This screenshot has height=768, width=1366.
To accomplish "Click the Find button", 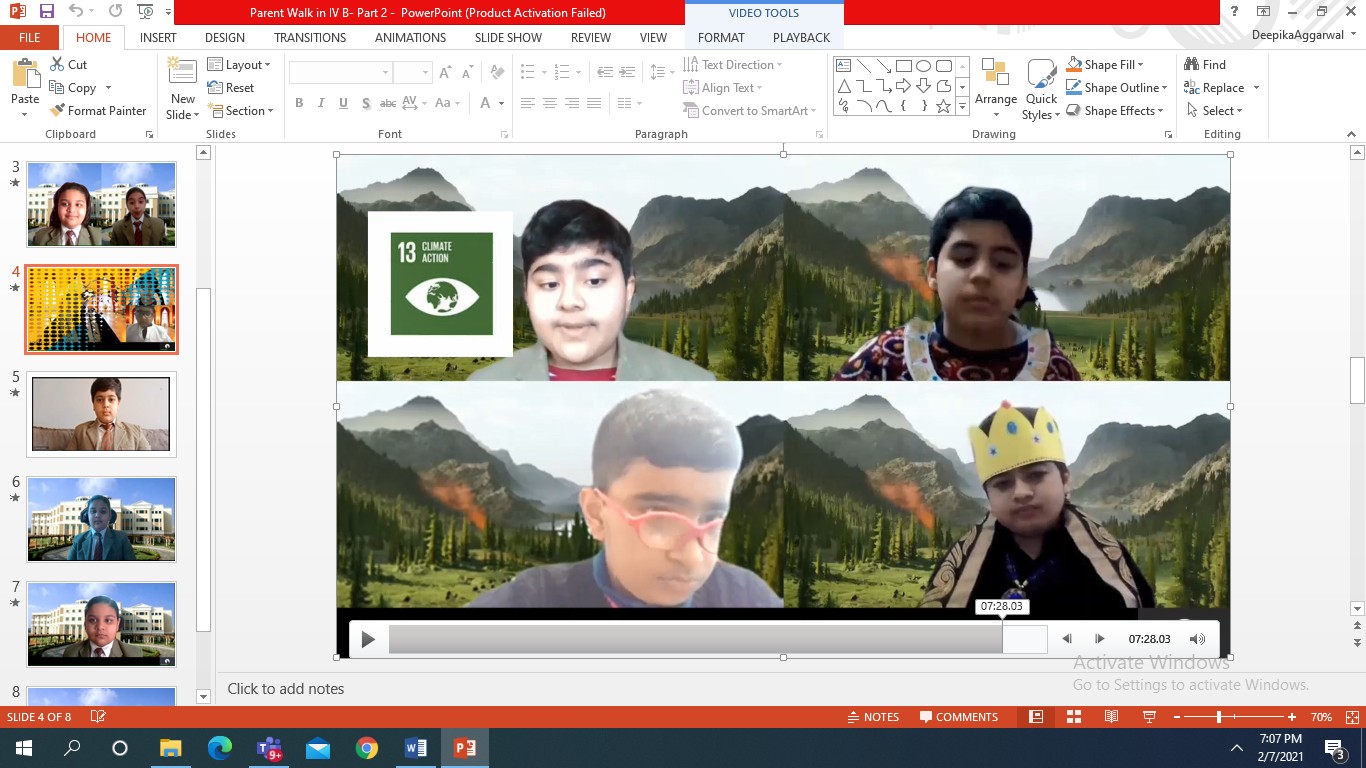I will 1205,64.
